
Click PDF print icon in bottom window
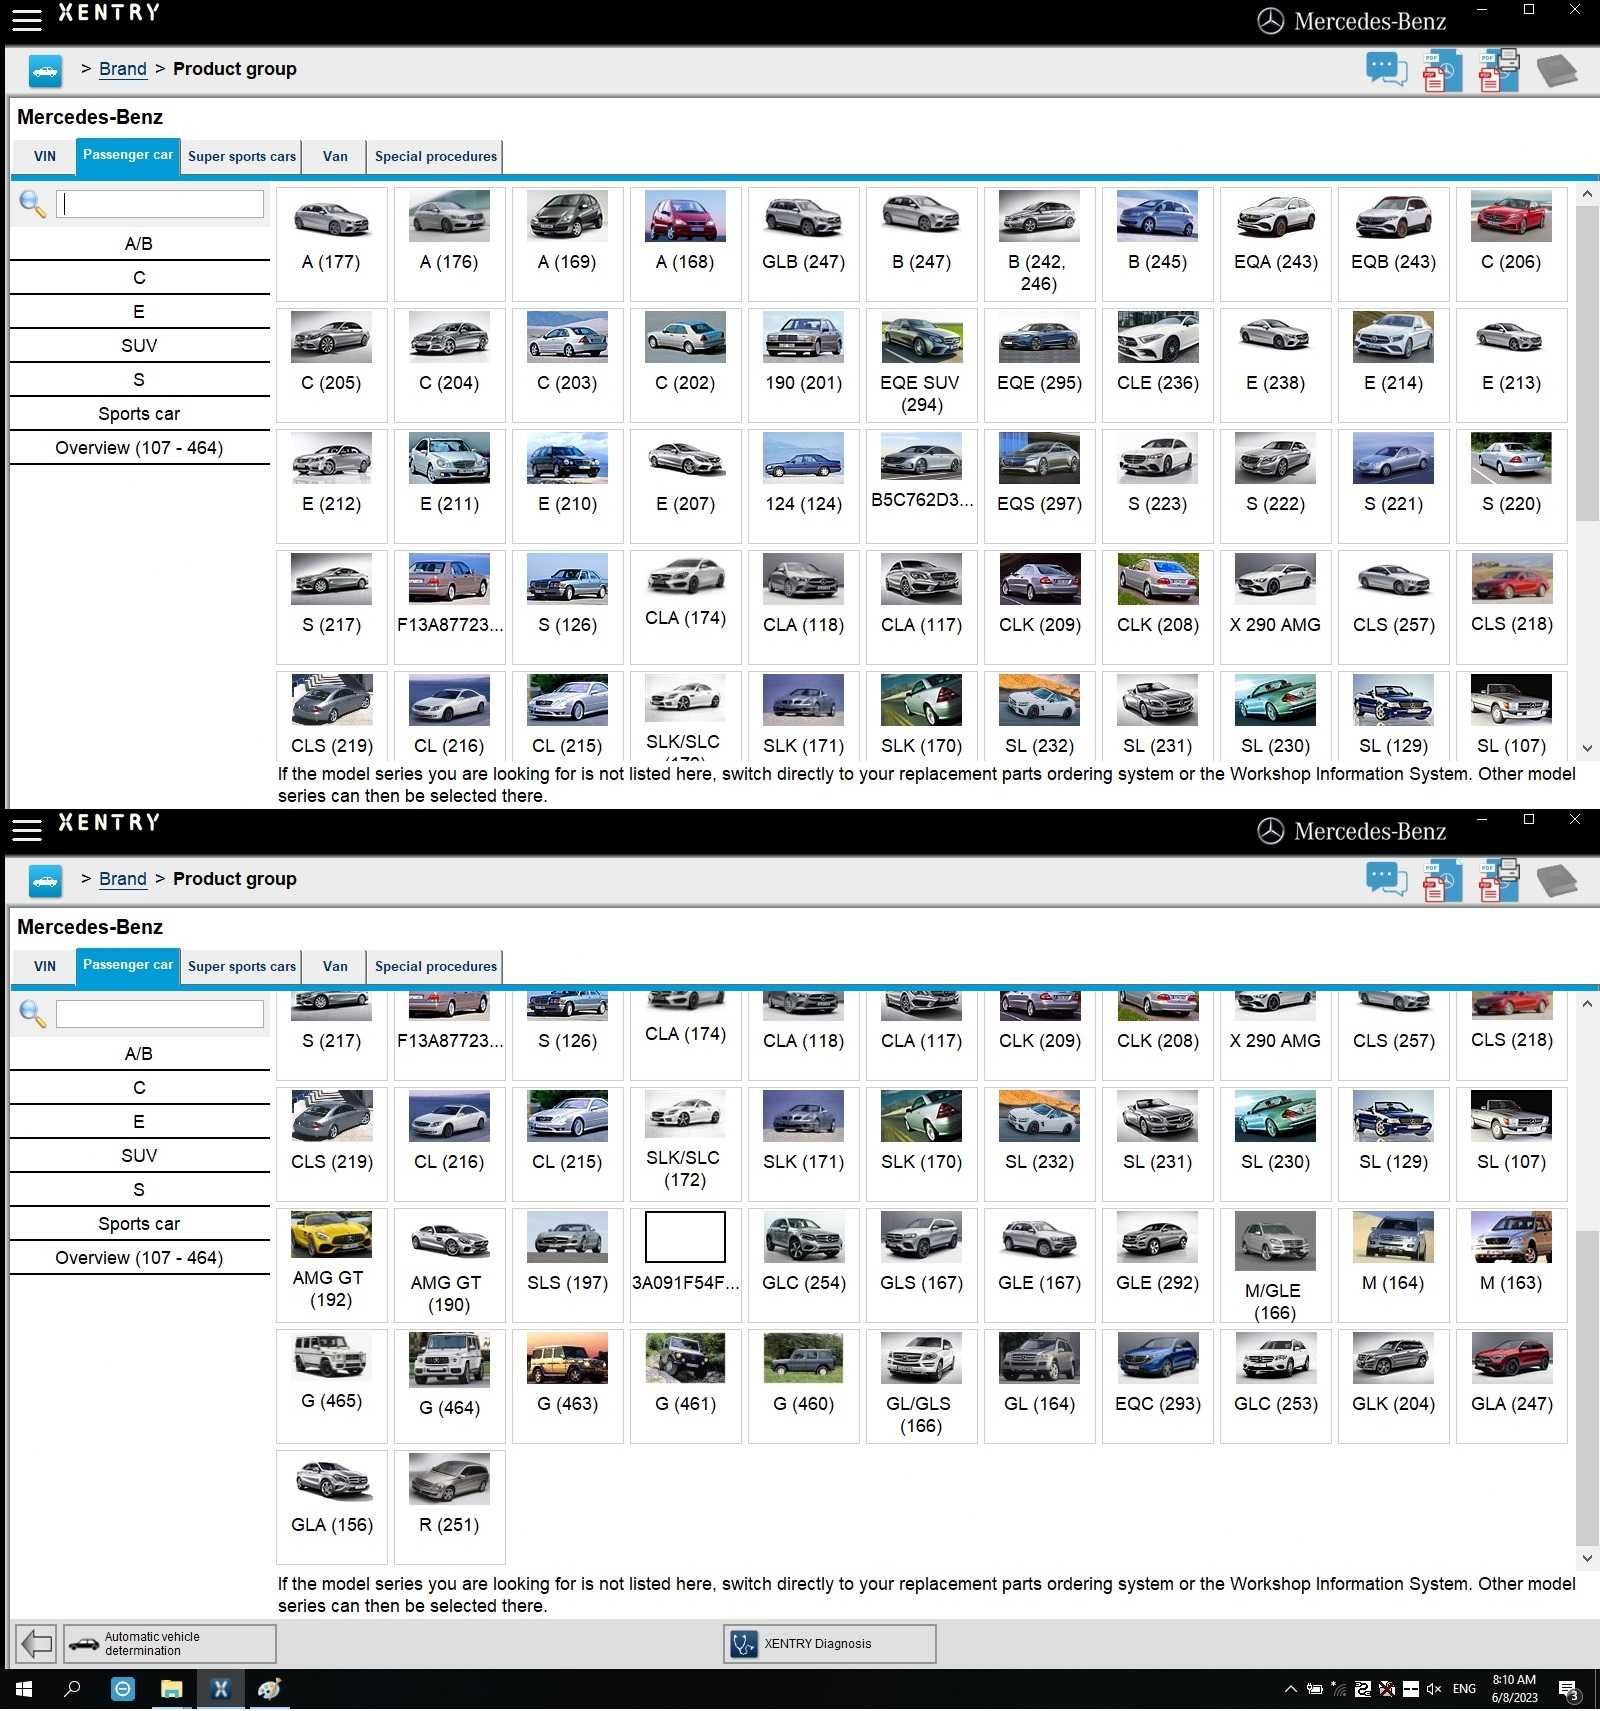coord(1498,880)
